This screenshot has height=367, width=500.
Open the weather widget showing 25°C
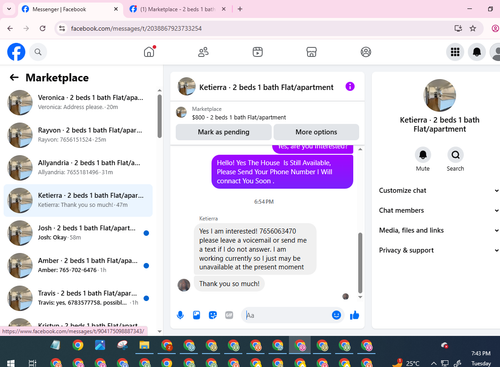[406, 363]
